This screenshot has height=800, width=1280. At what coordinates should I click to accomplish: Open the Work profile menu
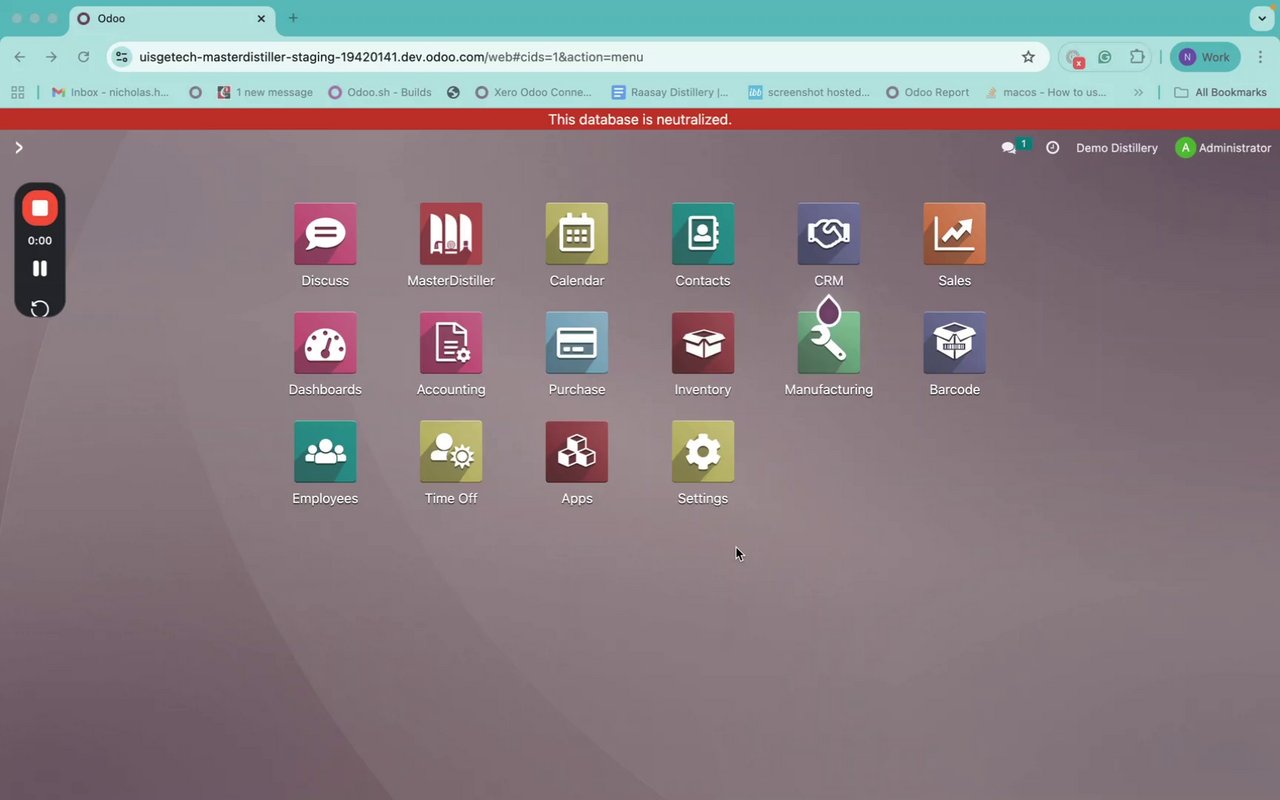click(1205, 57)
